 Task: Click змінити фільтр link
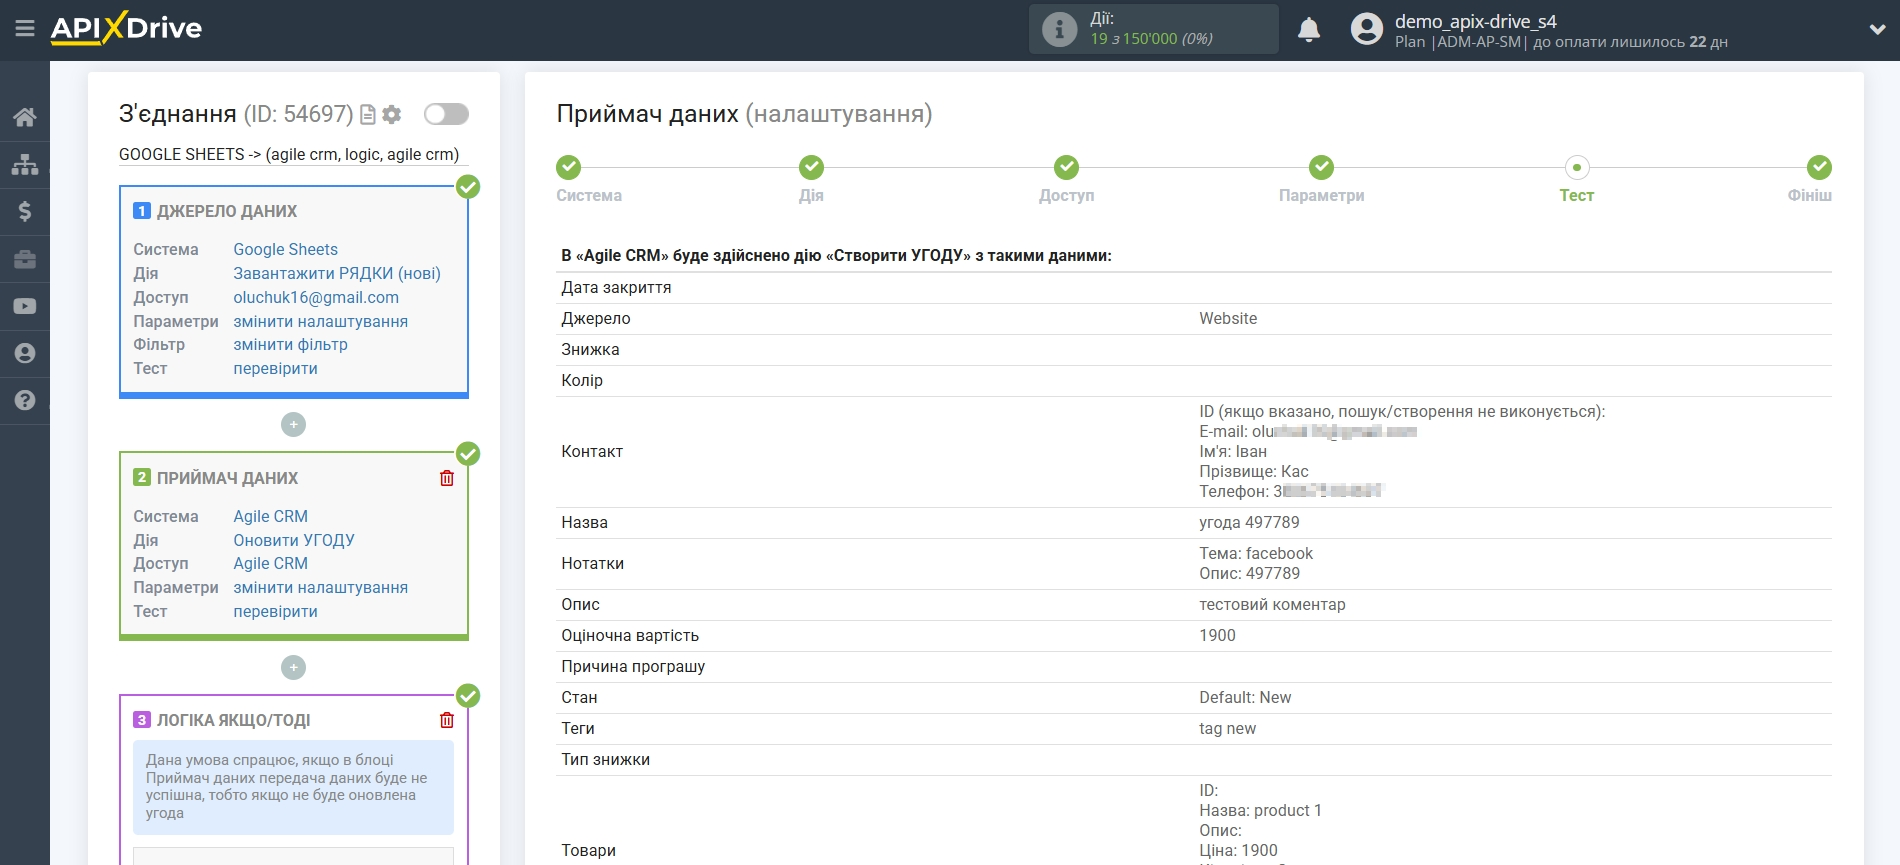[x=290, y=344]
